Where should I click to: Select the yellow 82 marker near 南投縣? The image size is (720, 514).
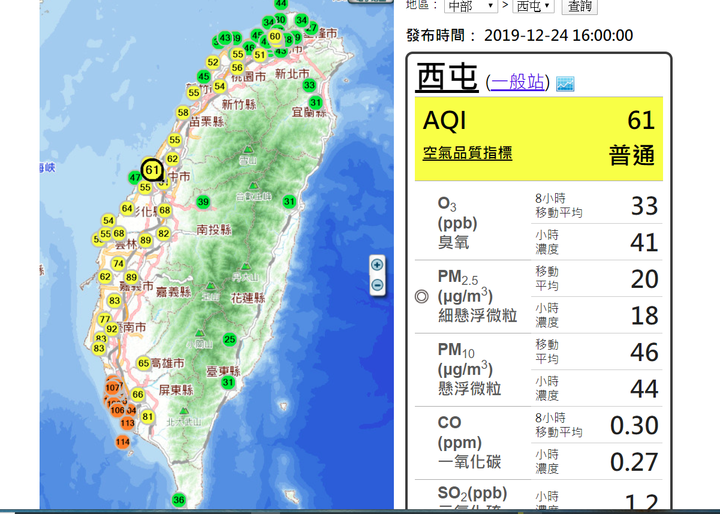163,233
